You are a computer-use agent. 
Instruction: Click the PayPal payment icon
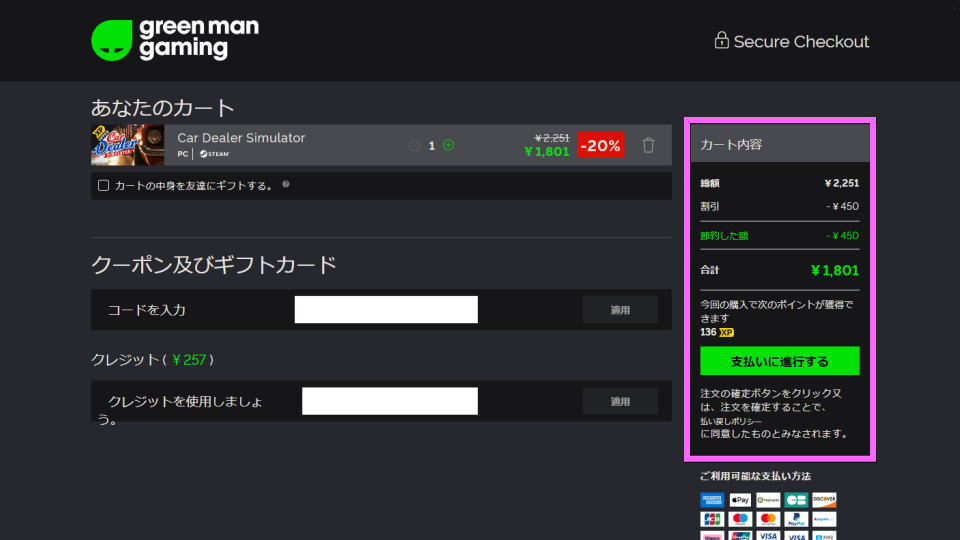(x=796, y=519)
